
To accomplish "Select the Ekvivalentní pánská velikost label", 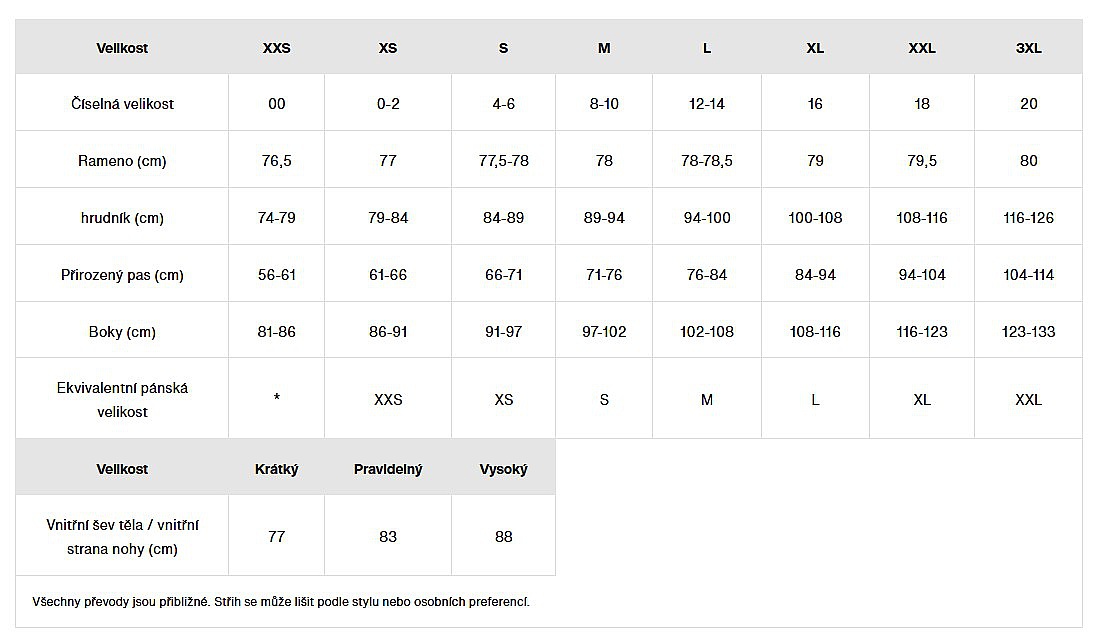I will click(122, 399).
